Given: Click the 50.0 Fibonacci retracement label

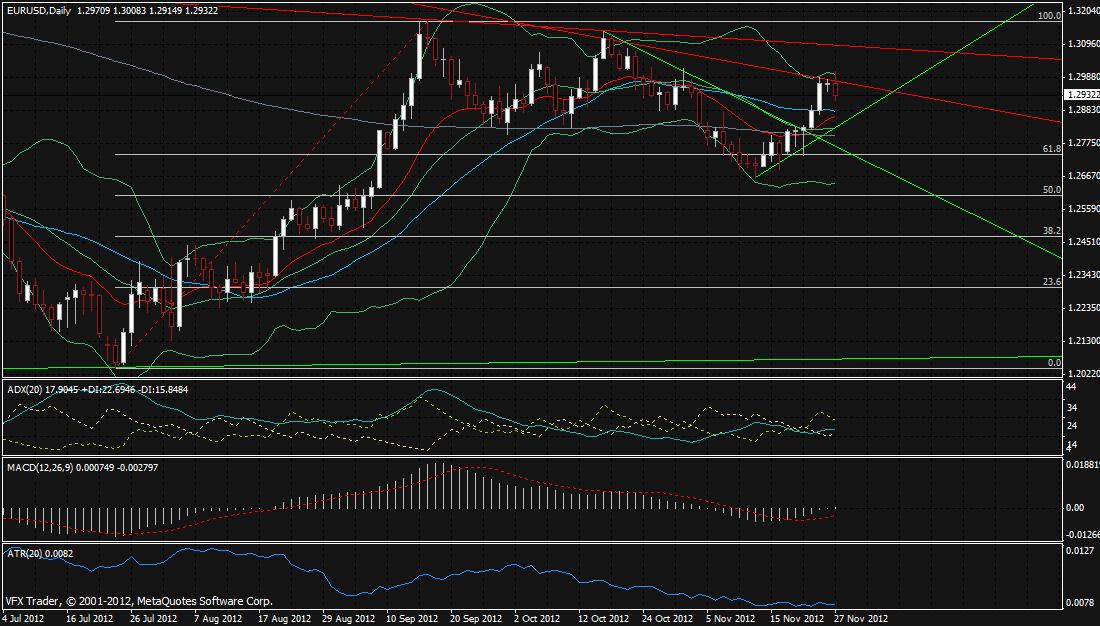Looking at the screenshot, I should coord(1051,189).
